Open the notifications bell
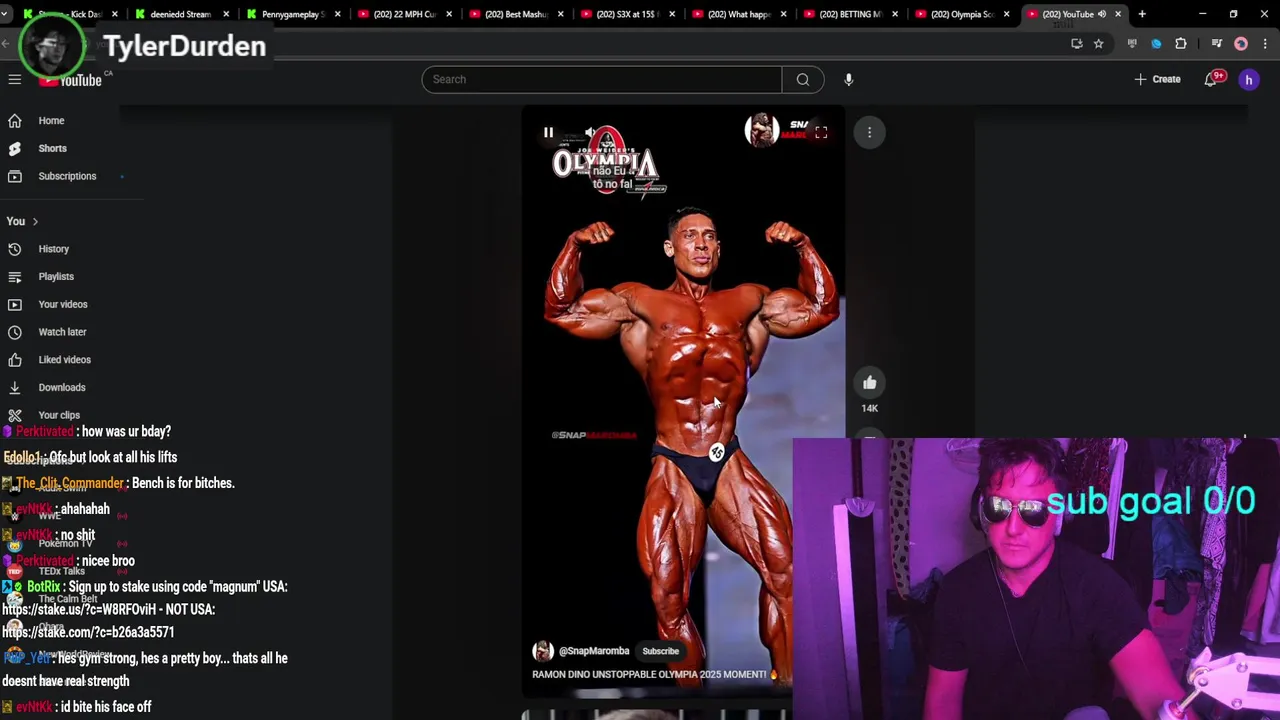Image resolution: width=1280 pixels, height=720 pixels. click(1212, 79)
